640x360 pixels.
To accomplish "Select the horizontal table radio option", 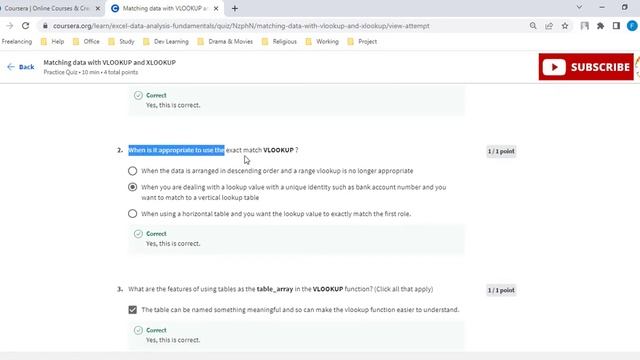I will click(x=132, y=213).
